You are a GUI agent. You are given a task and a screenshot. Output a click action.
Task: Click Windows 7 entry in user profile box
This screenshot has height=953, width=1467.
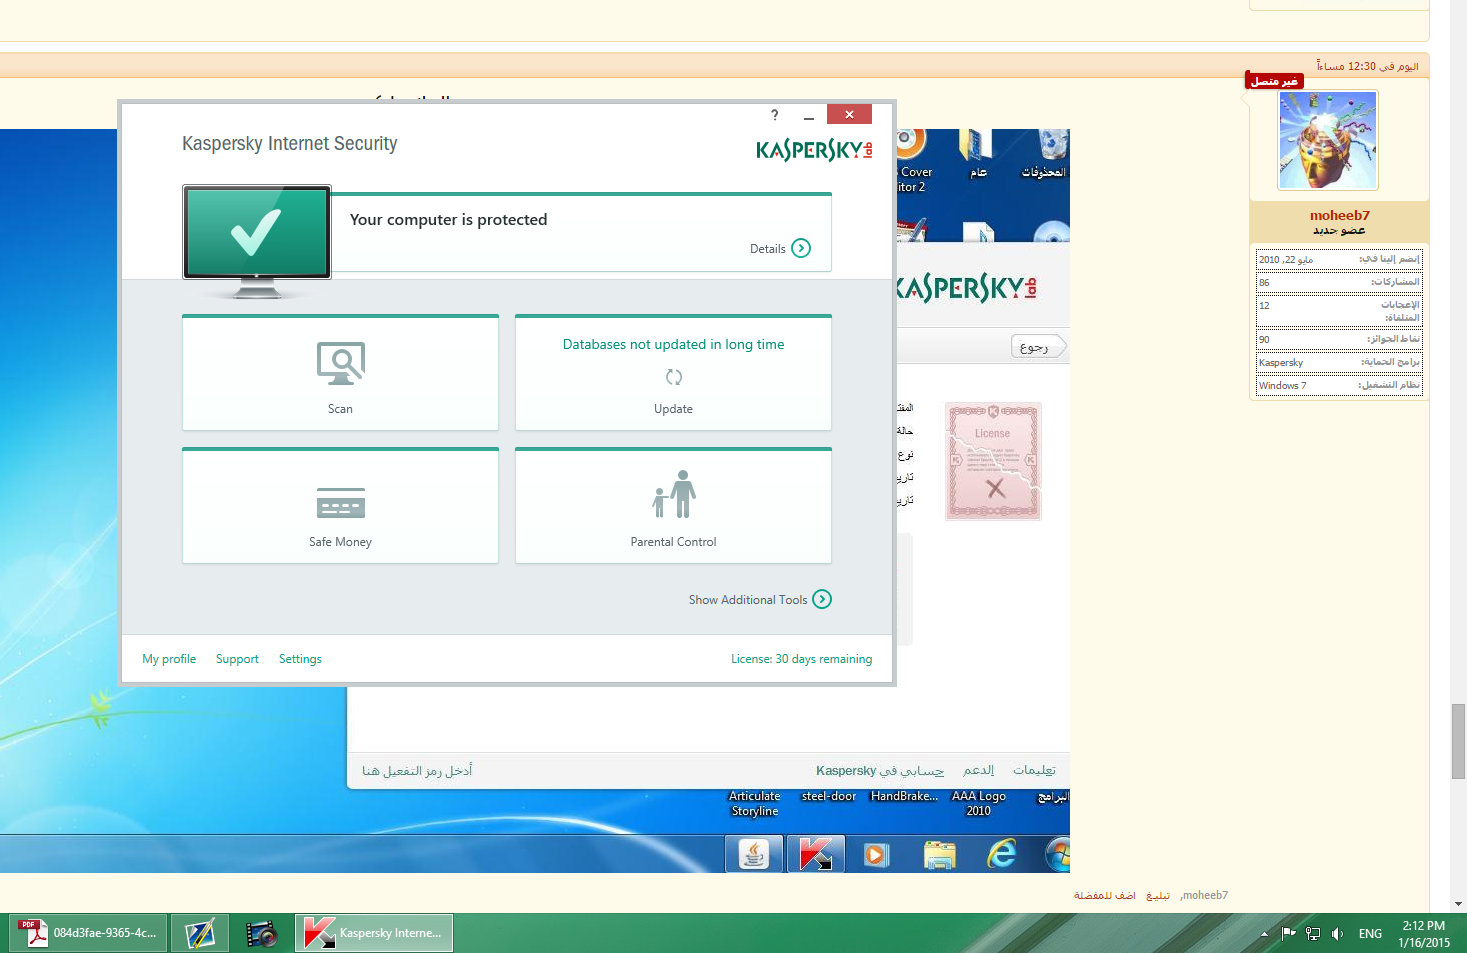pyautogui.click(x=1283, y=386)
